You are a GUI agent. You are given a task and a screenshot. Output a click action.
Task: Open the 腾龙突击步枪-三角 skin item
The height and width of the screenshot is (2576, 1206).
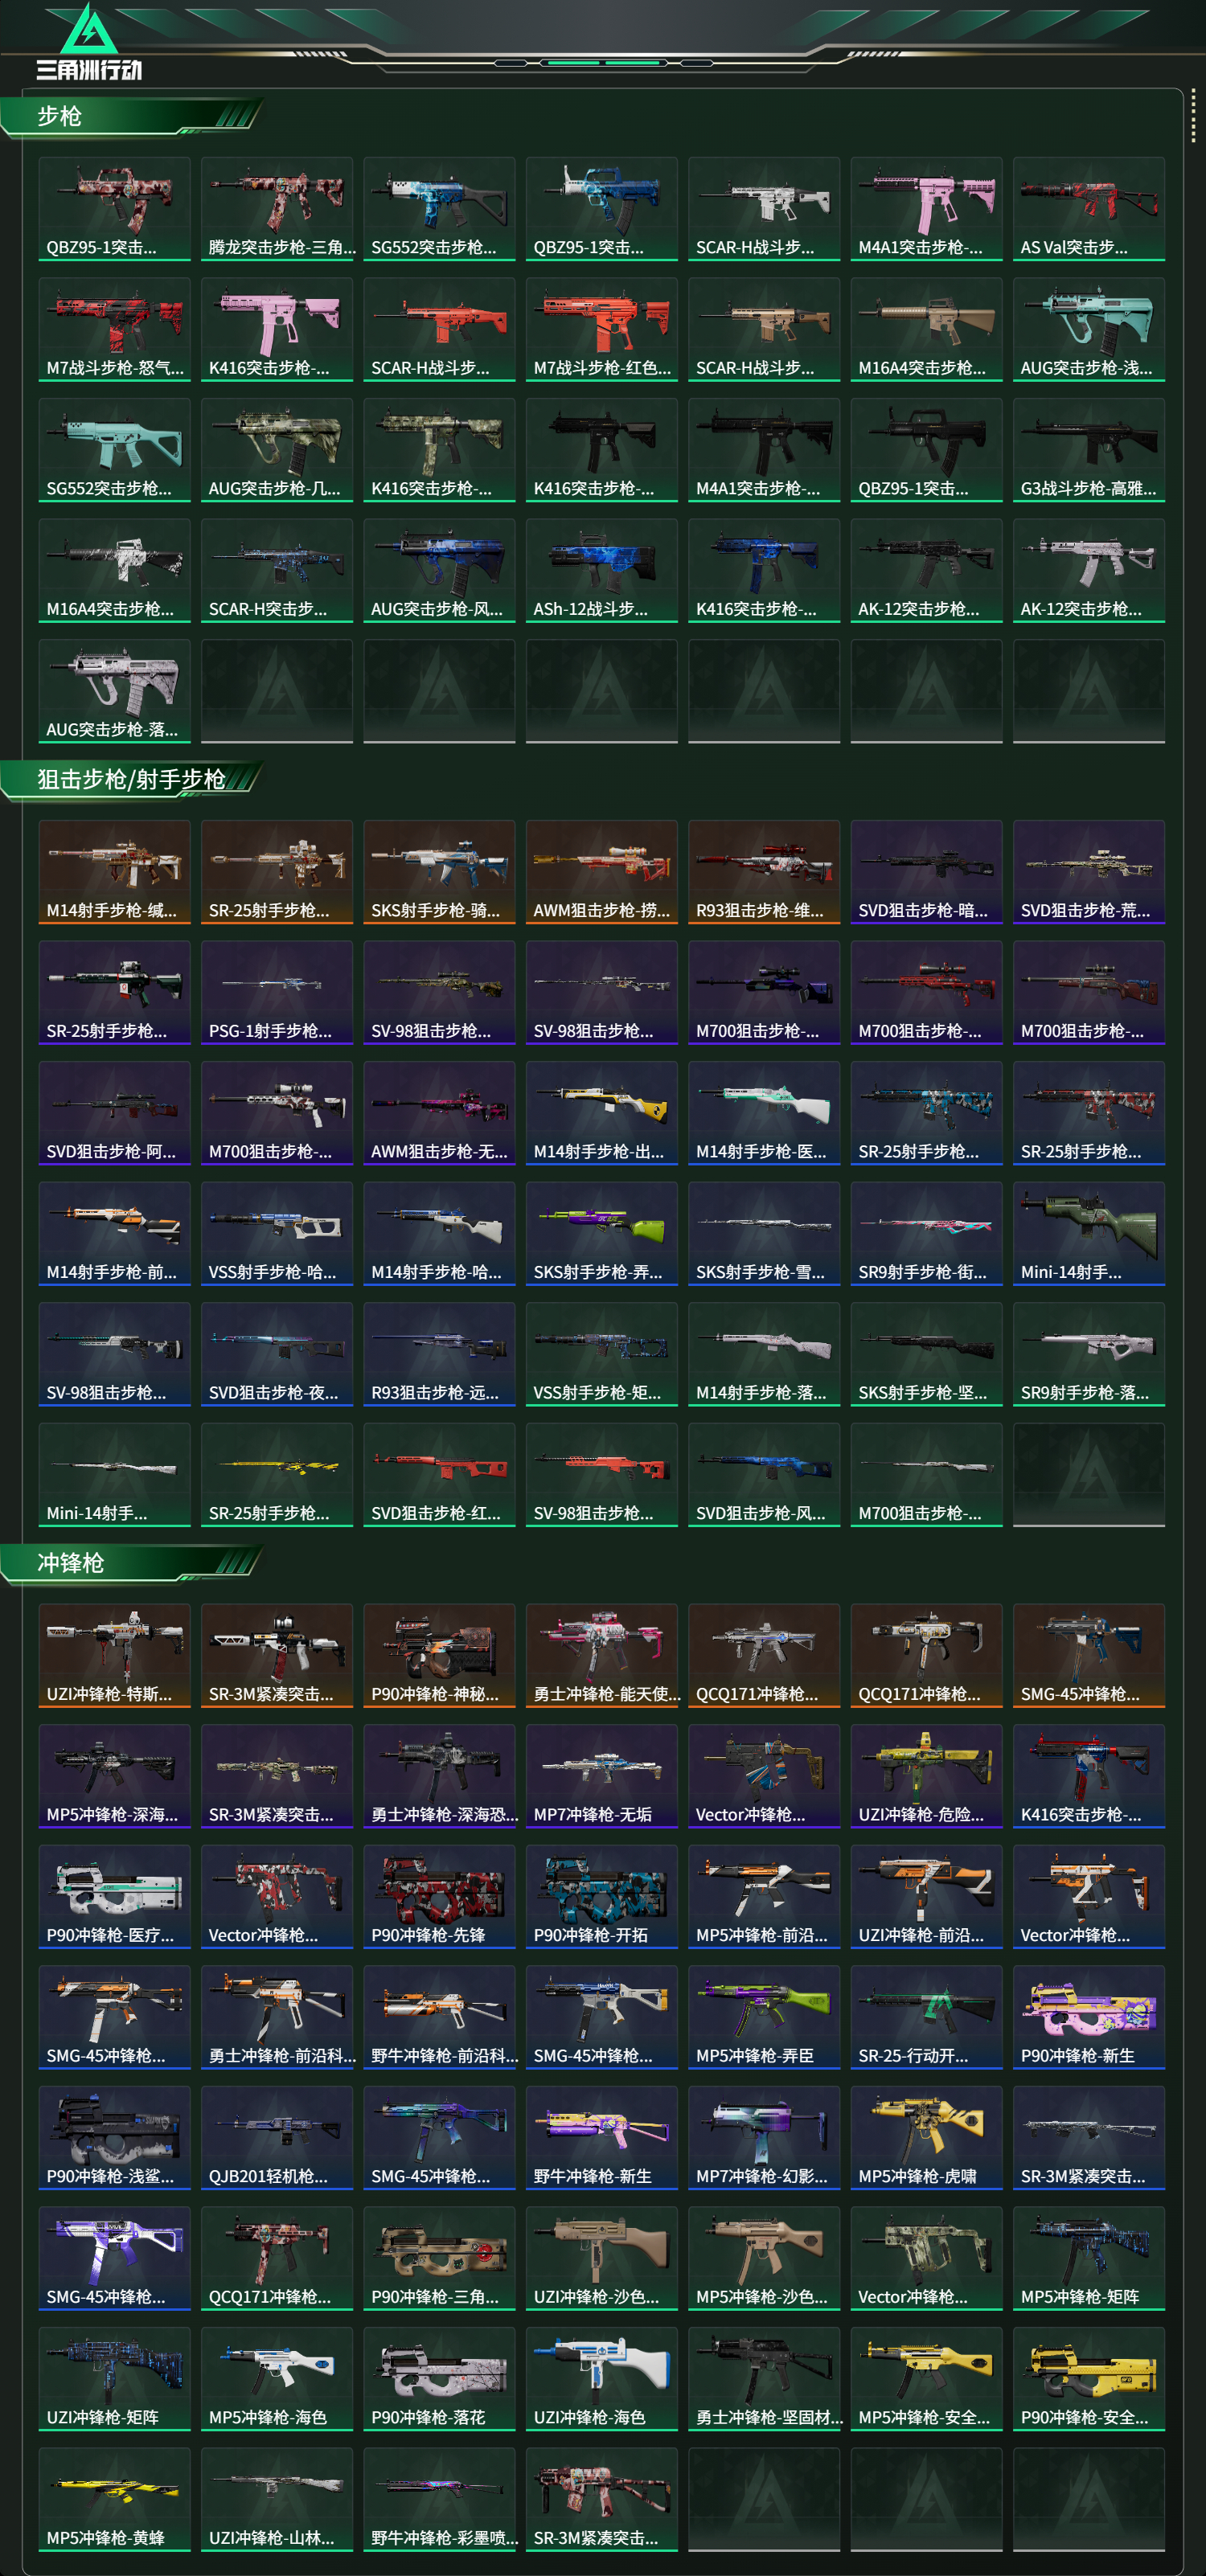click(x=277, y=209)
